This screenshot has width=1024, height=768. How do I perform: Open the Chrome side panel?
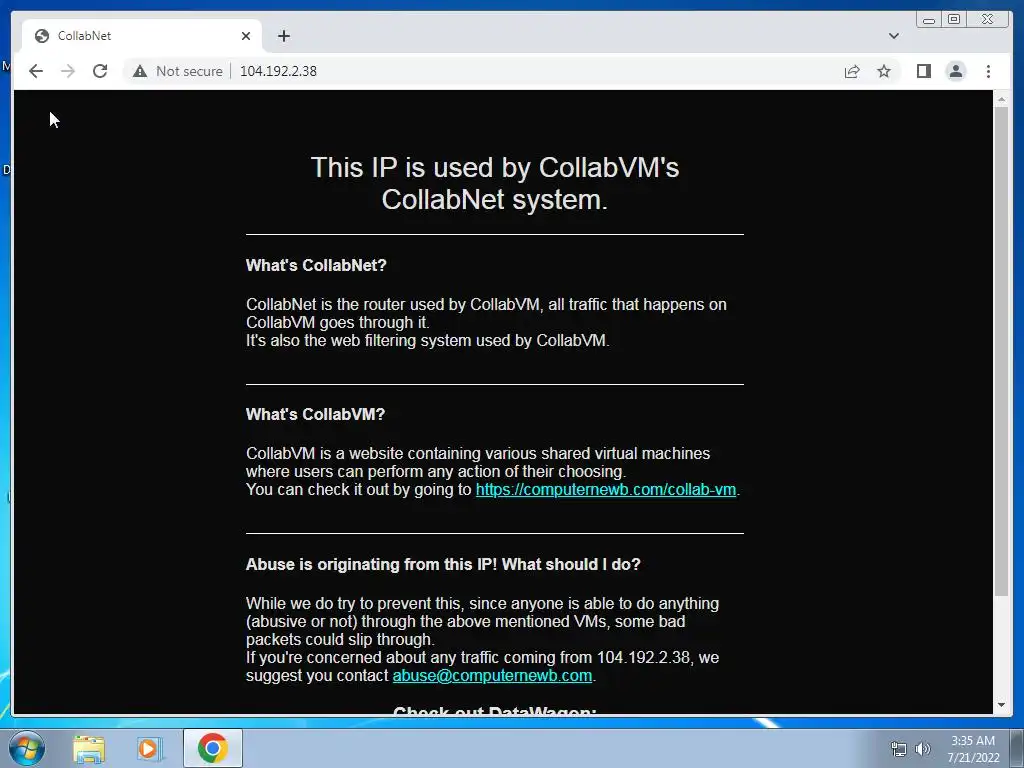click(x=923, y=71)
